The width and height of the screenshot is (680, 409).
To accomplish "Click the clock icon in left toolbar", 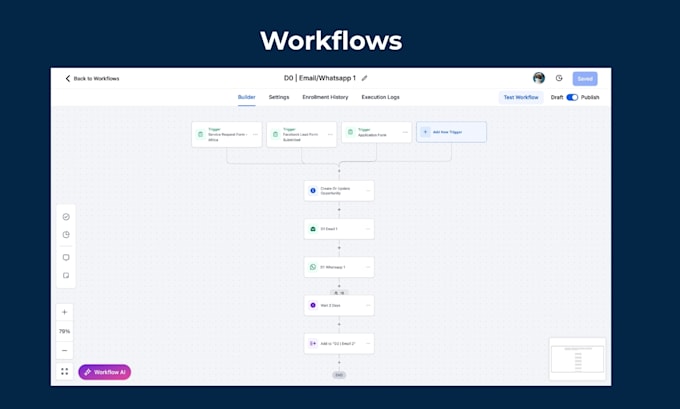I will 66,235.
